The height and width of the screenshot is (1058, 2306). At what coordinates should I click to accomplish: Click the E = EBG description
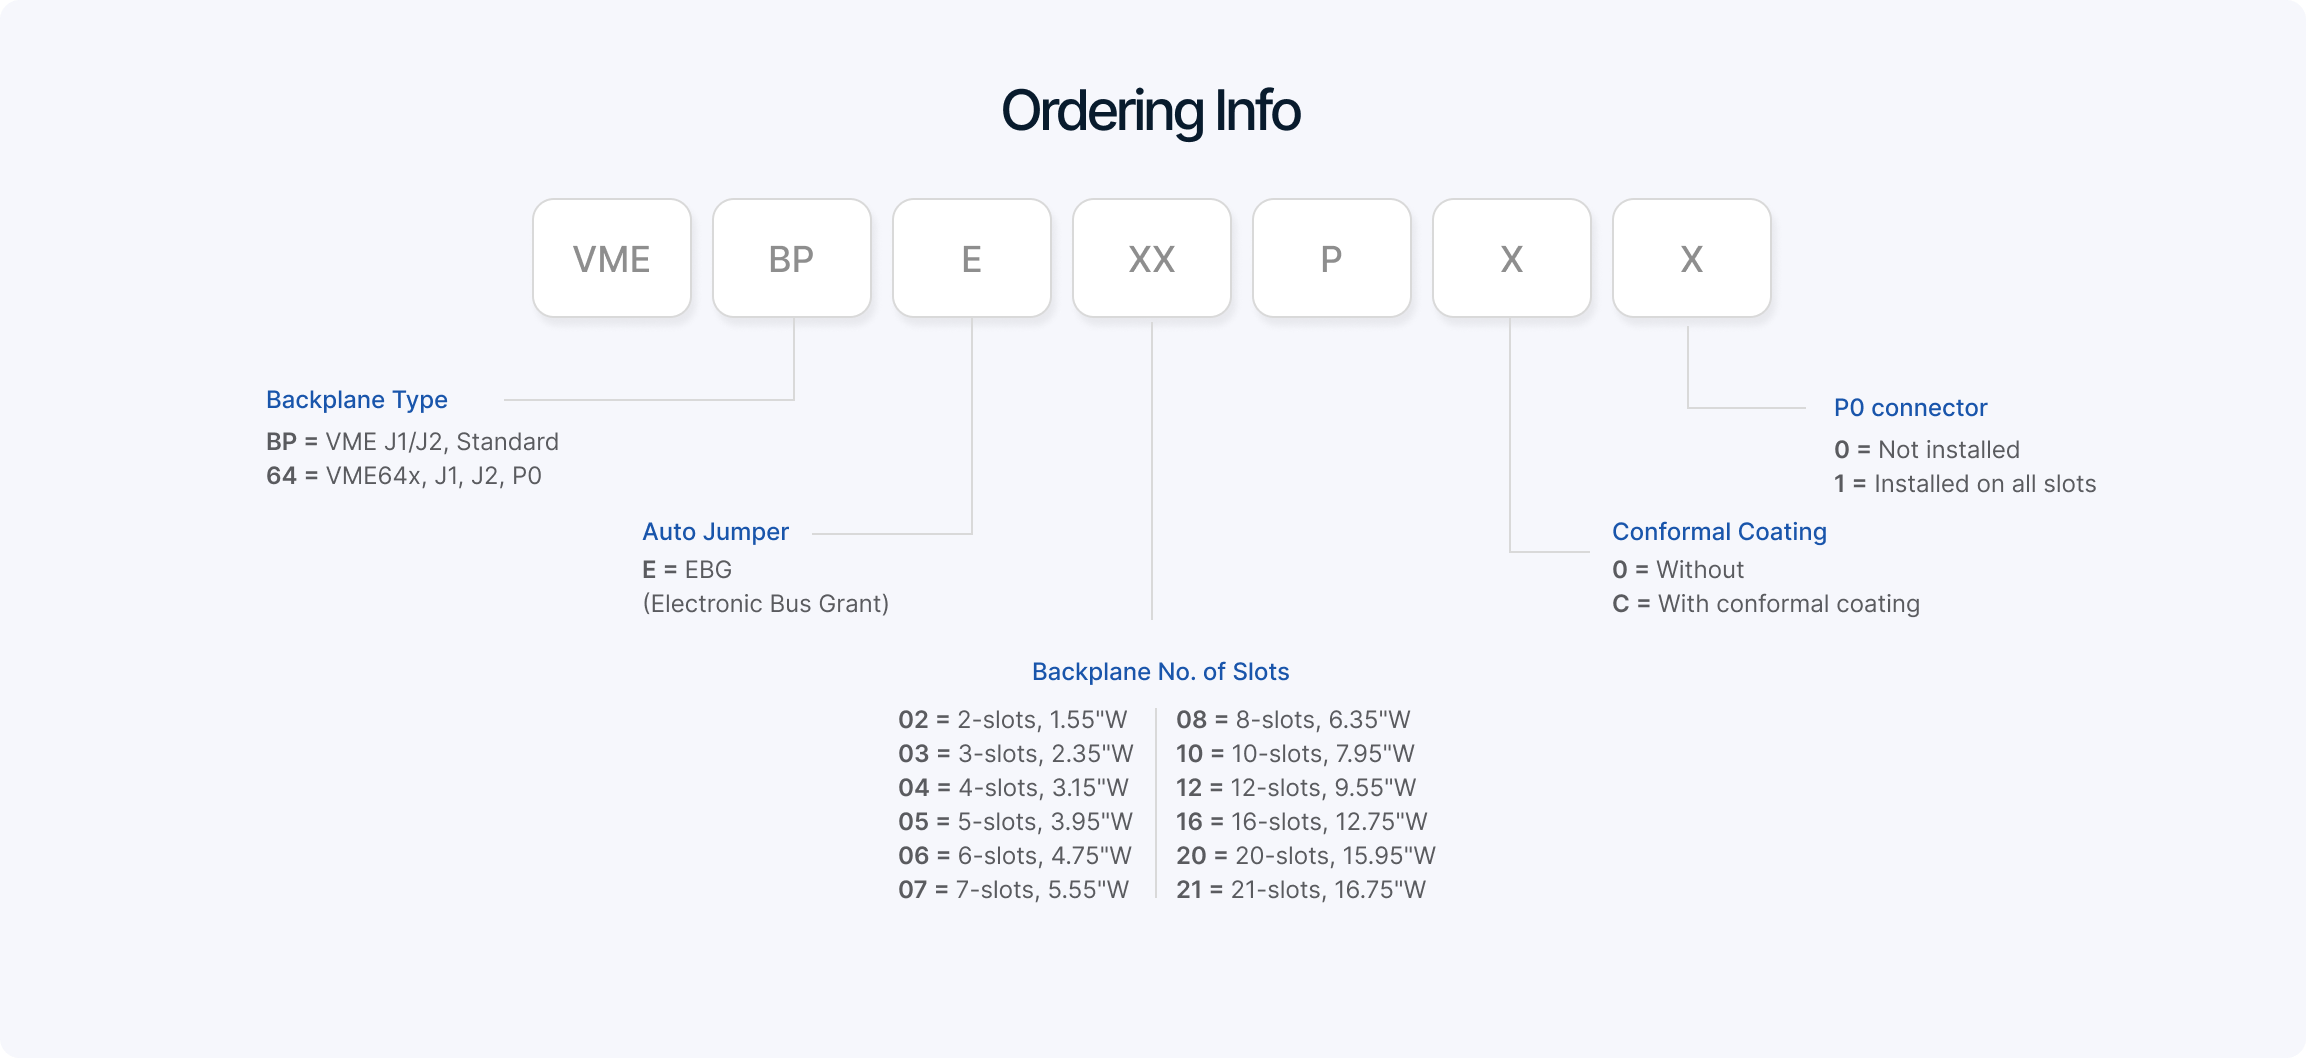687,570
